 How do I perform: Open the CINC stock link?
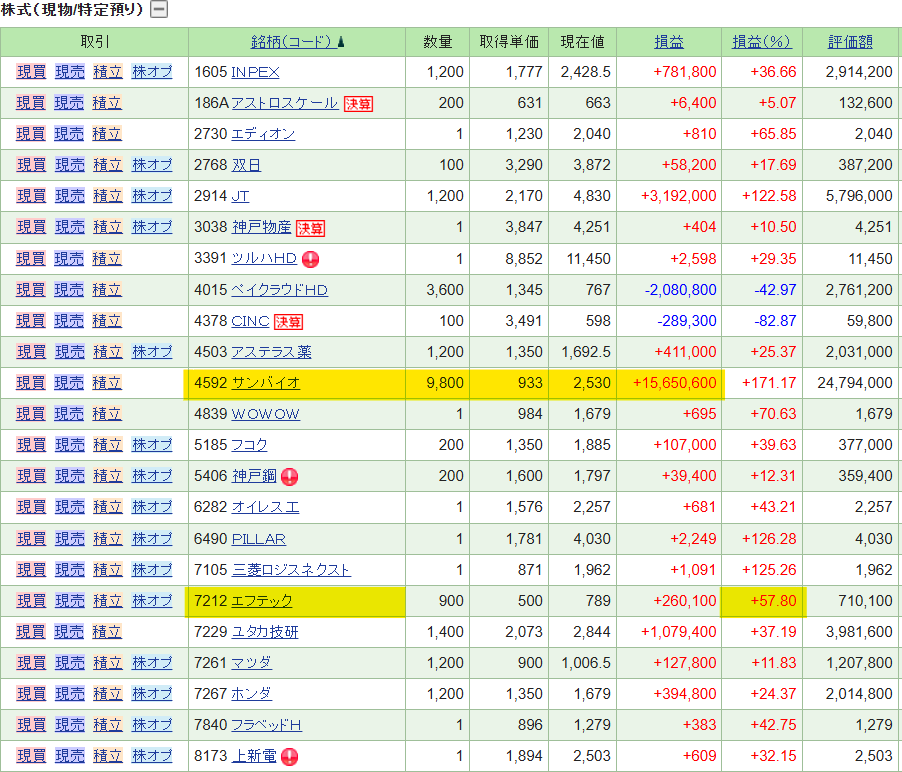[250, 321]
